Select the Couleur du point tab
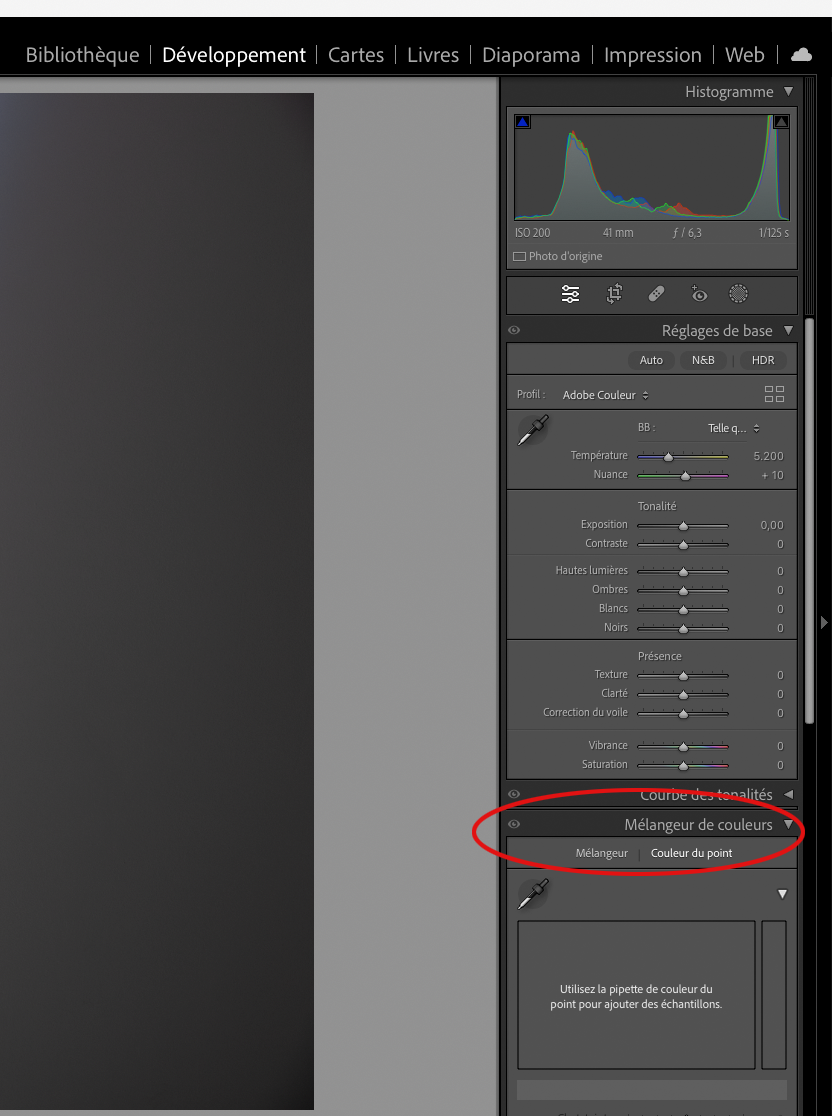 [691, 853]
